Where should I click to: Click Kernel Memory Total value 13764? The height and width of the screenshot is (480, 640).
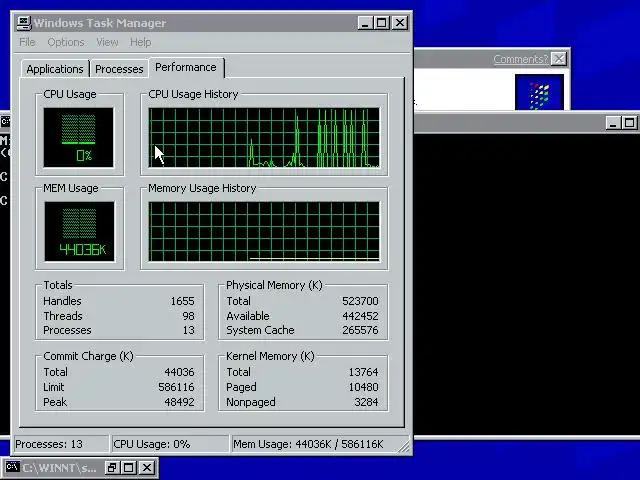[363, 372]
